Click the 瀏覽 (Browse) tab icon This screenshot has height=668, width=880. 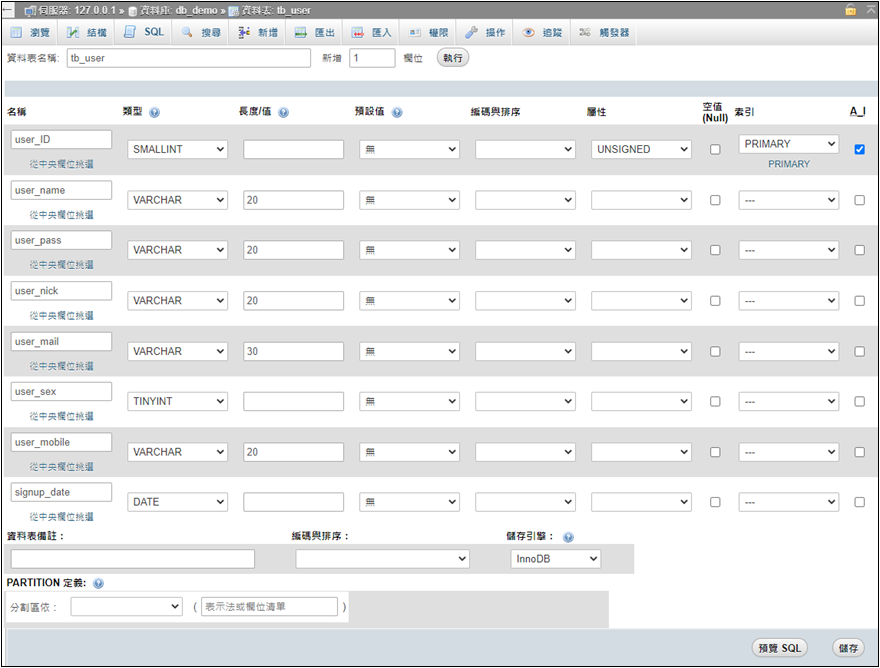[16, 33]
